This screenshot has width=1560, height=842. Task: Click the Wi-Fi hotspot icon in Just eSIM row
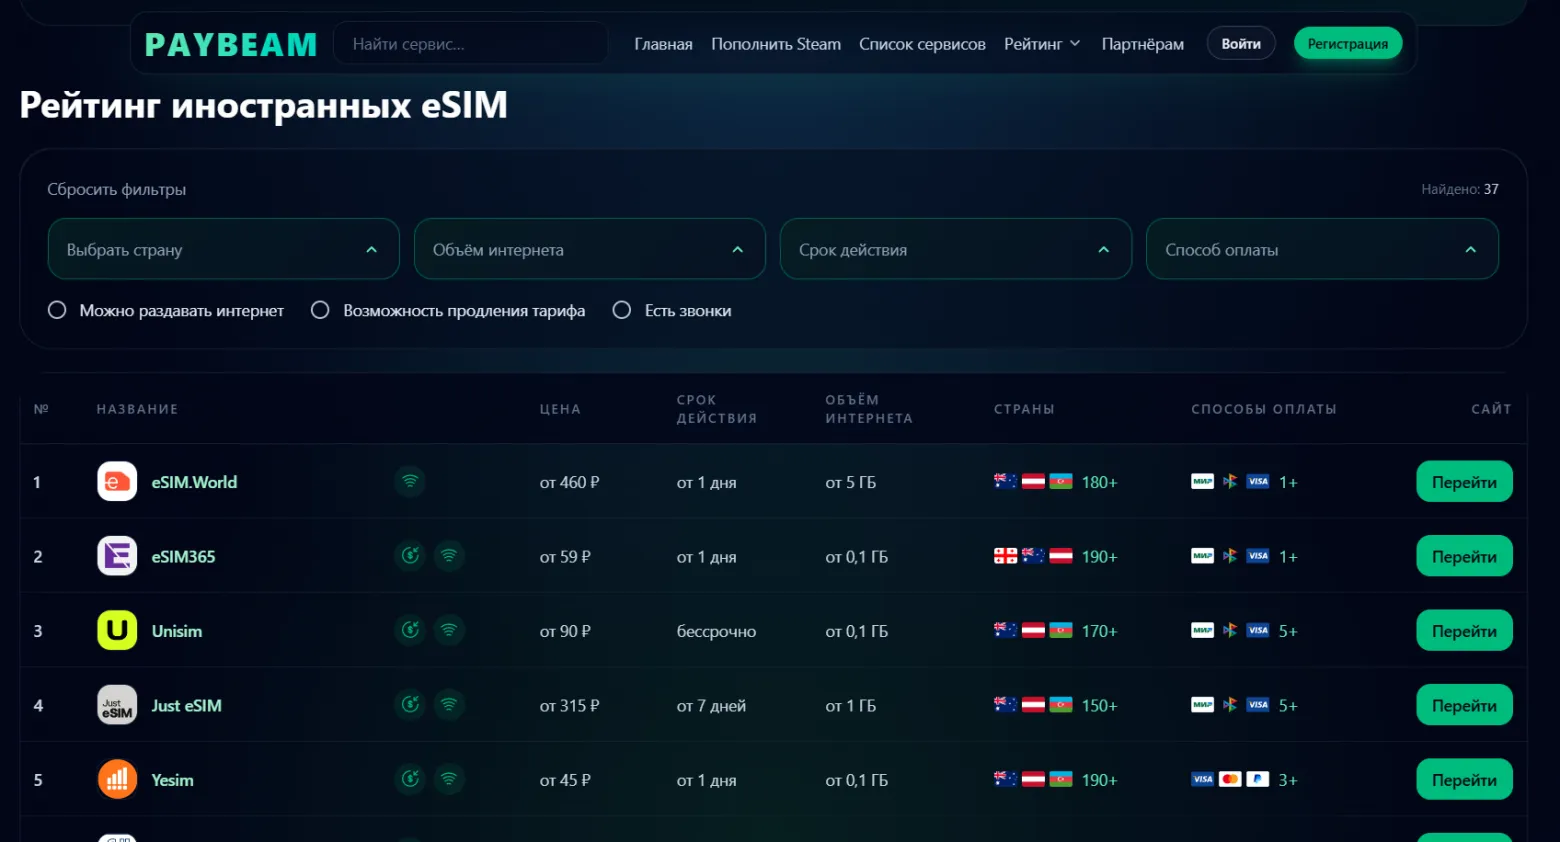click(x=449, y=704)
